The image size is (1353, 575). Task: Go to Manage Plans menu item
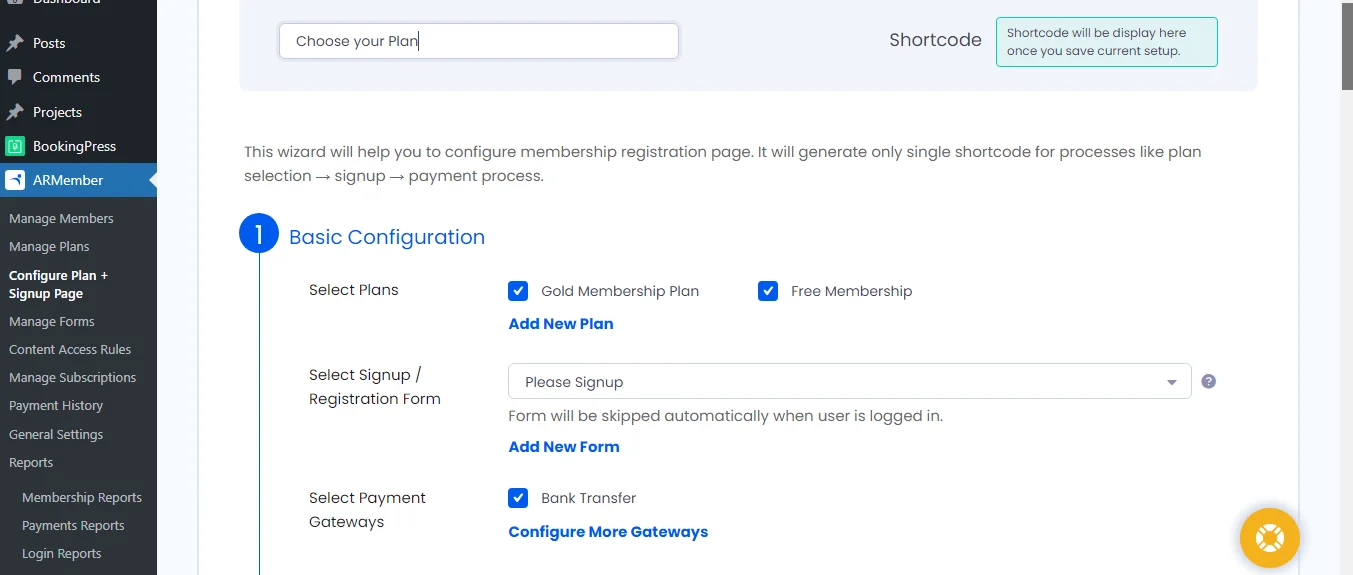[x=49, y=246]
